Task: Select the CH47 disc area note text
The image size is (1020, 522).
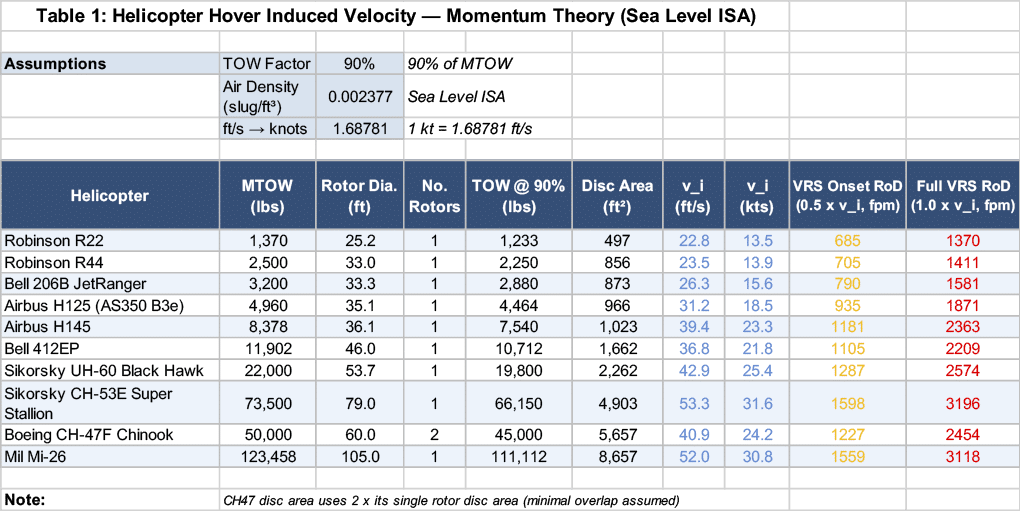Action: (451, 501)
